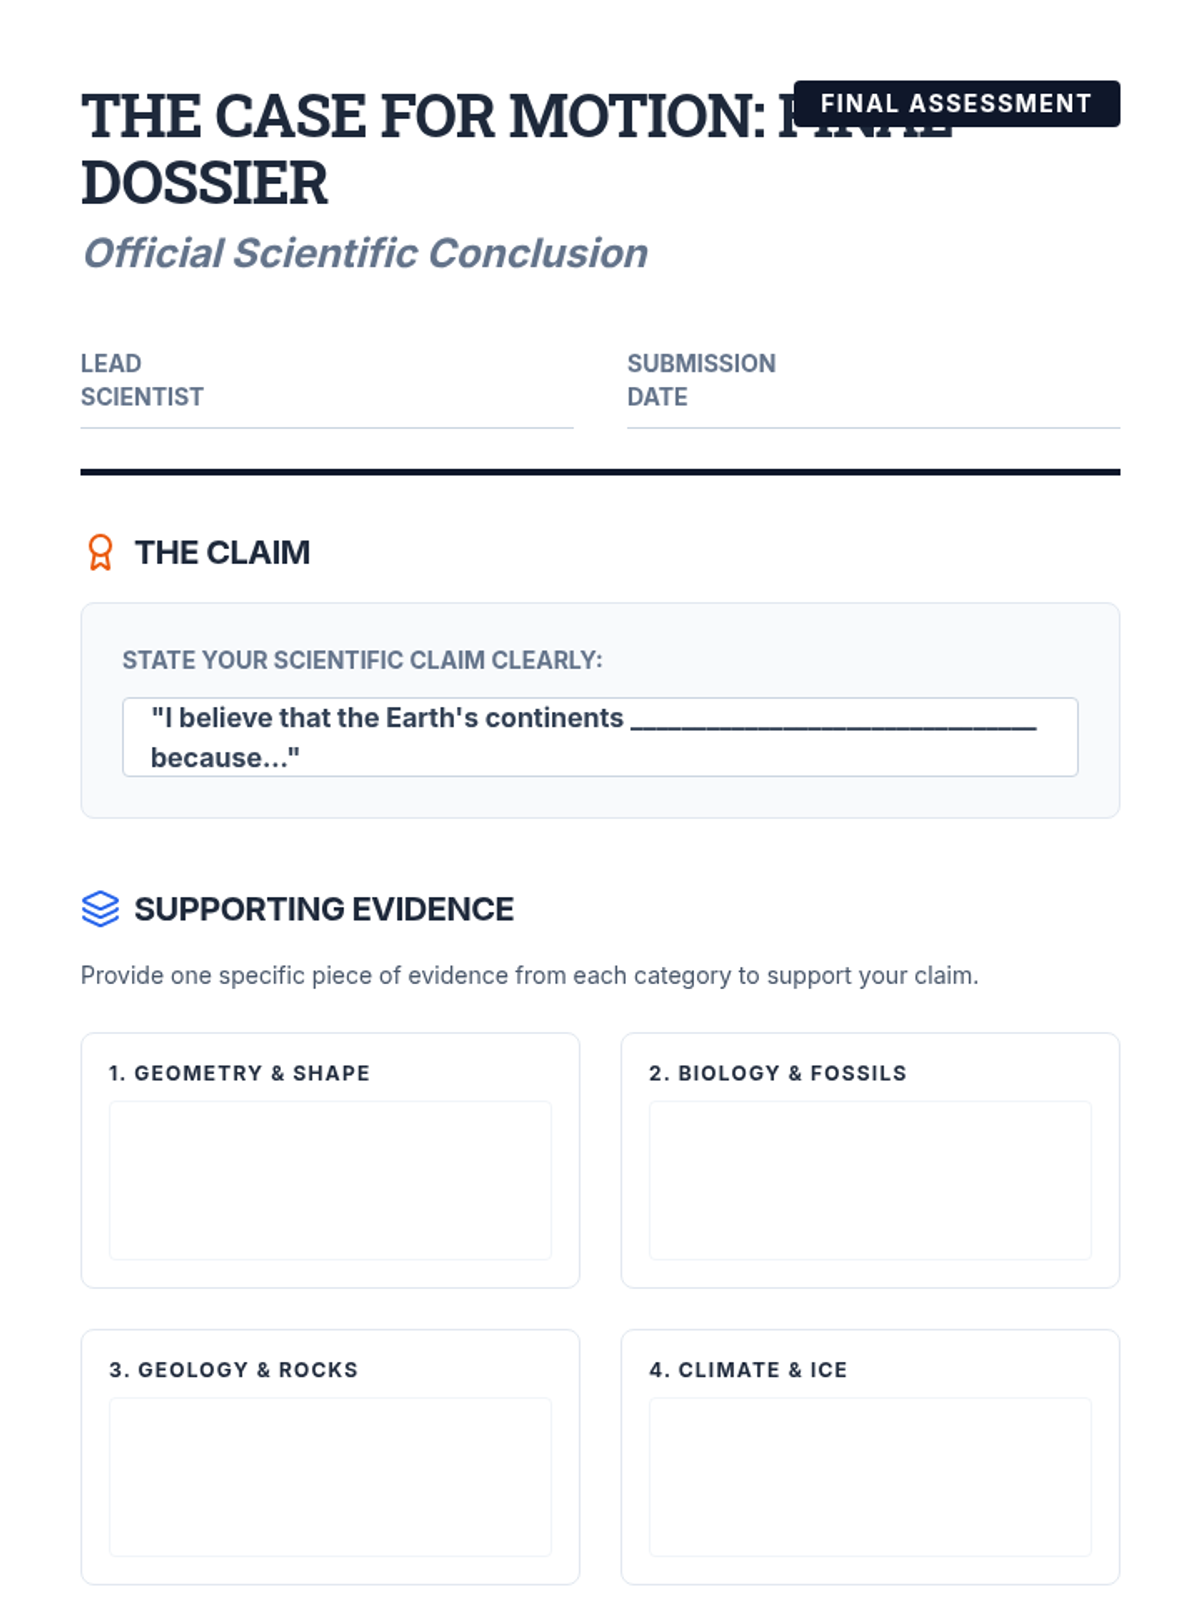Click the Final Assessment badge
Viewport: 1200px width, 1600px height.
(956, 104)
